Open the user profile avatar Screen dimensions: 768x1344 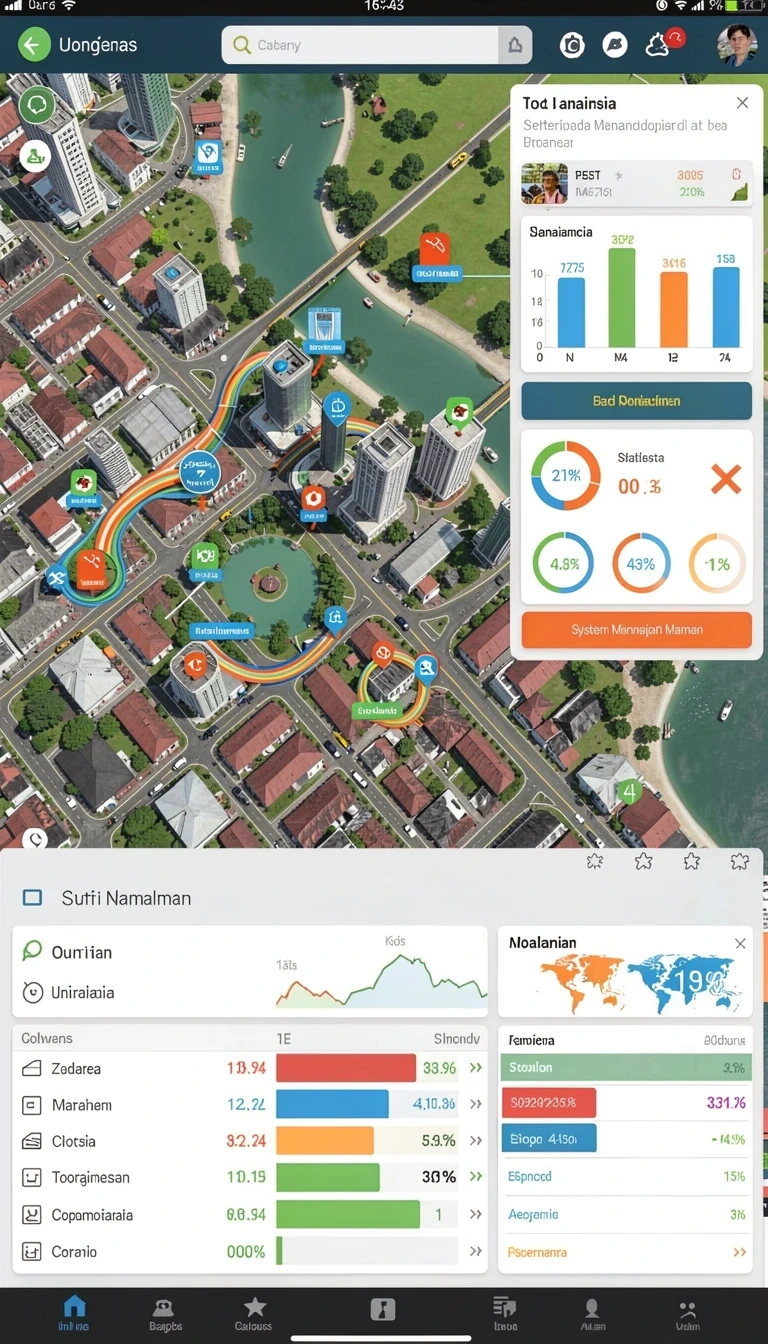click(737, 44)
